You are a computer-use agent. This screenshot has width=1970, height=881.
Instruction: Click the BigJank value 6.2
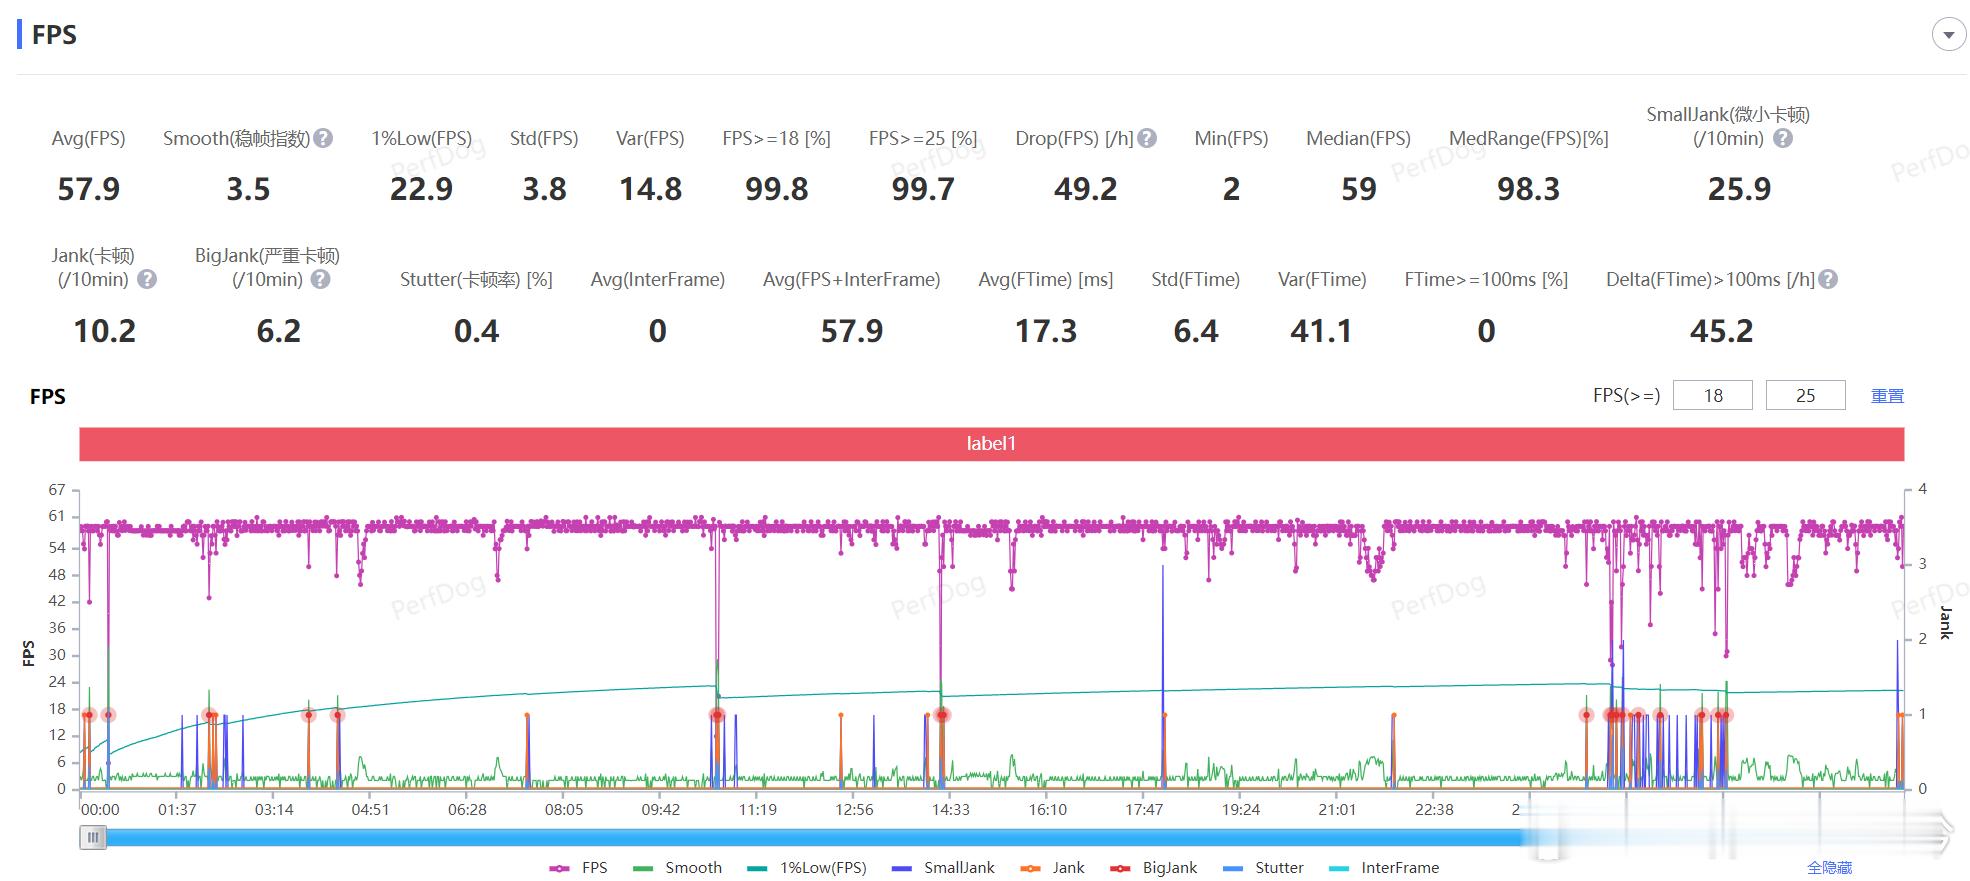click(x=278, y=331)
